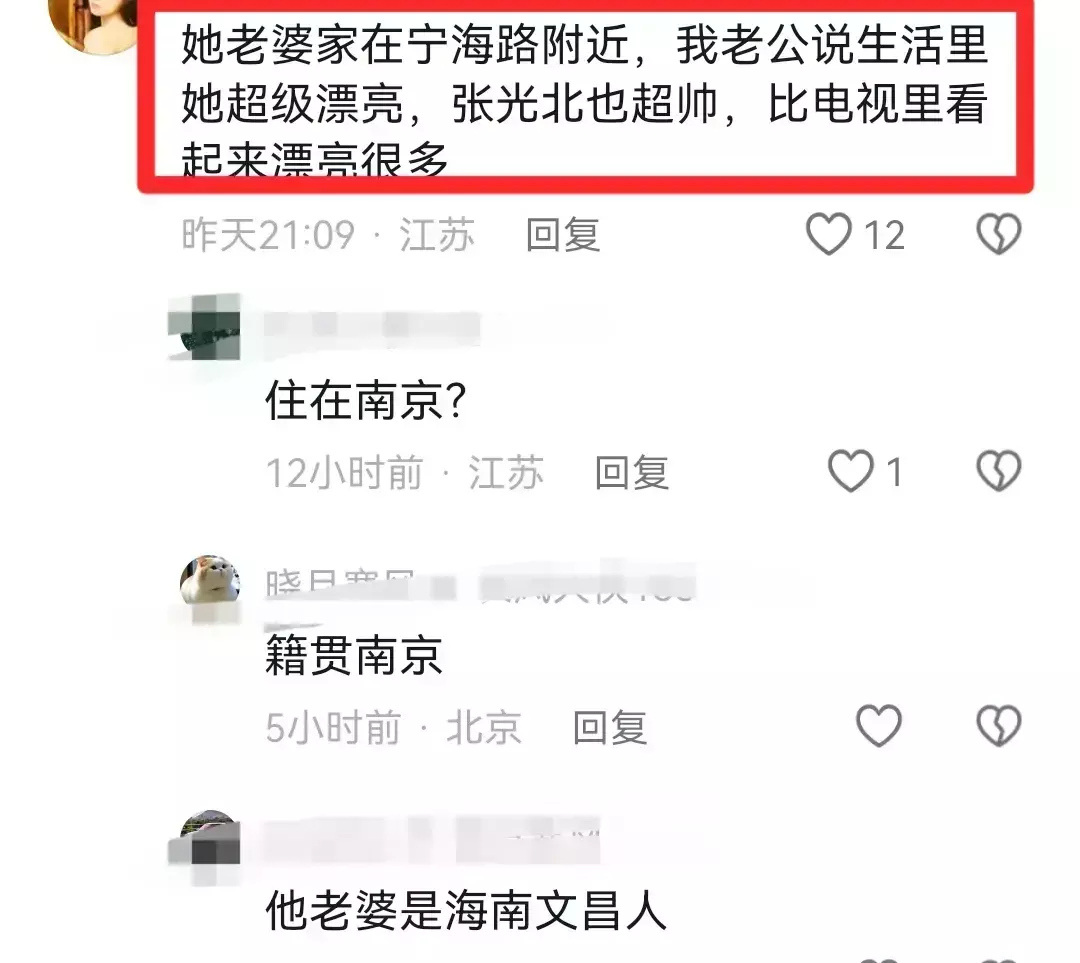Like the 籍贯南京 reply

click(878, 726)
